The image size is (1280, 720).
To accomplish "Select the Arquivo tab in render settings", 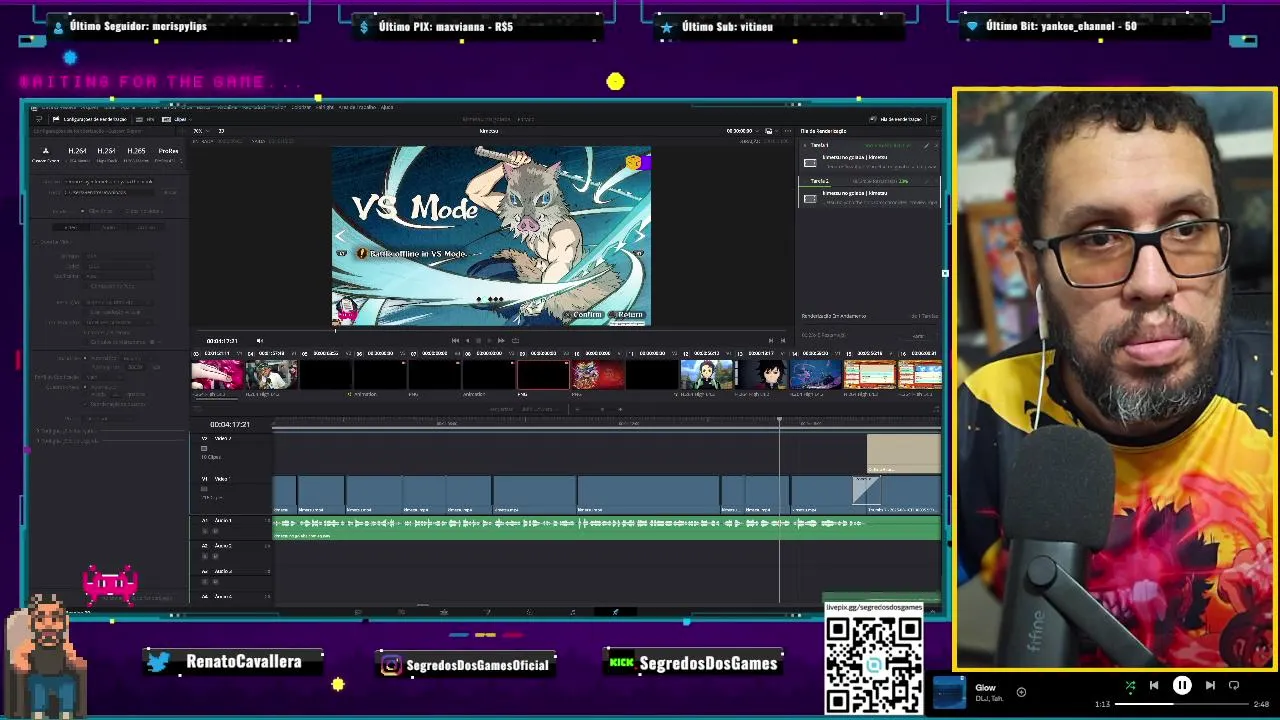I will [x=146, y=227].
